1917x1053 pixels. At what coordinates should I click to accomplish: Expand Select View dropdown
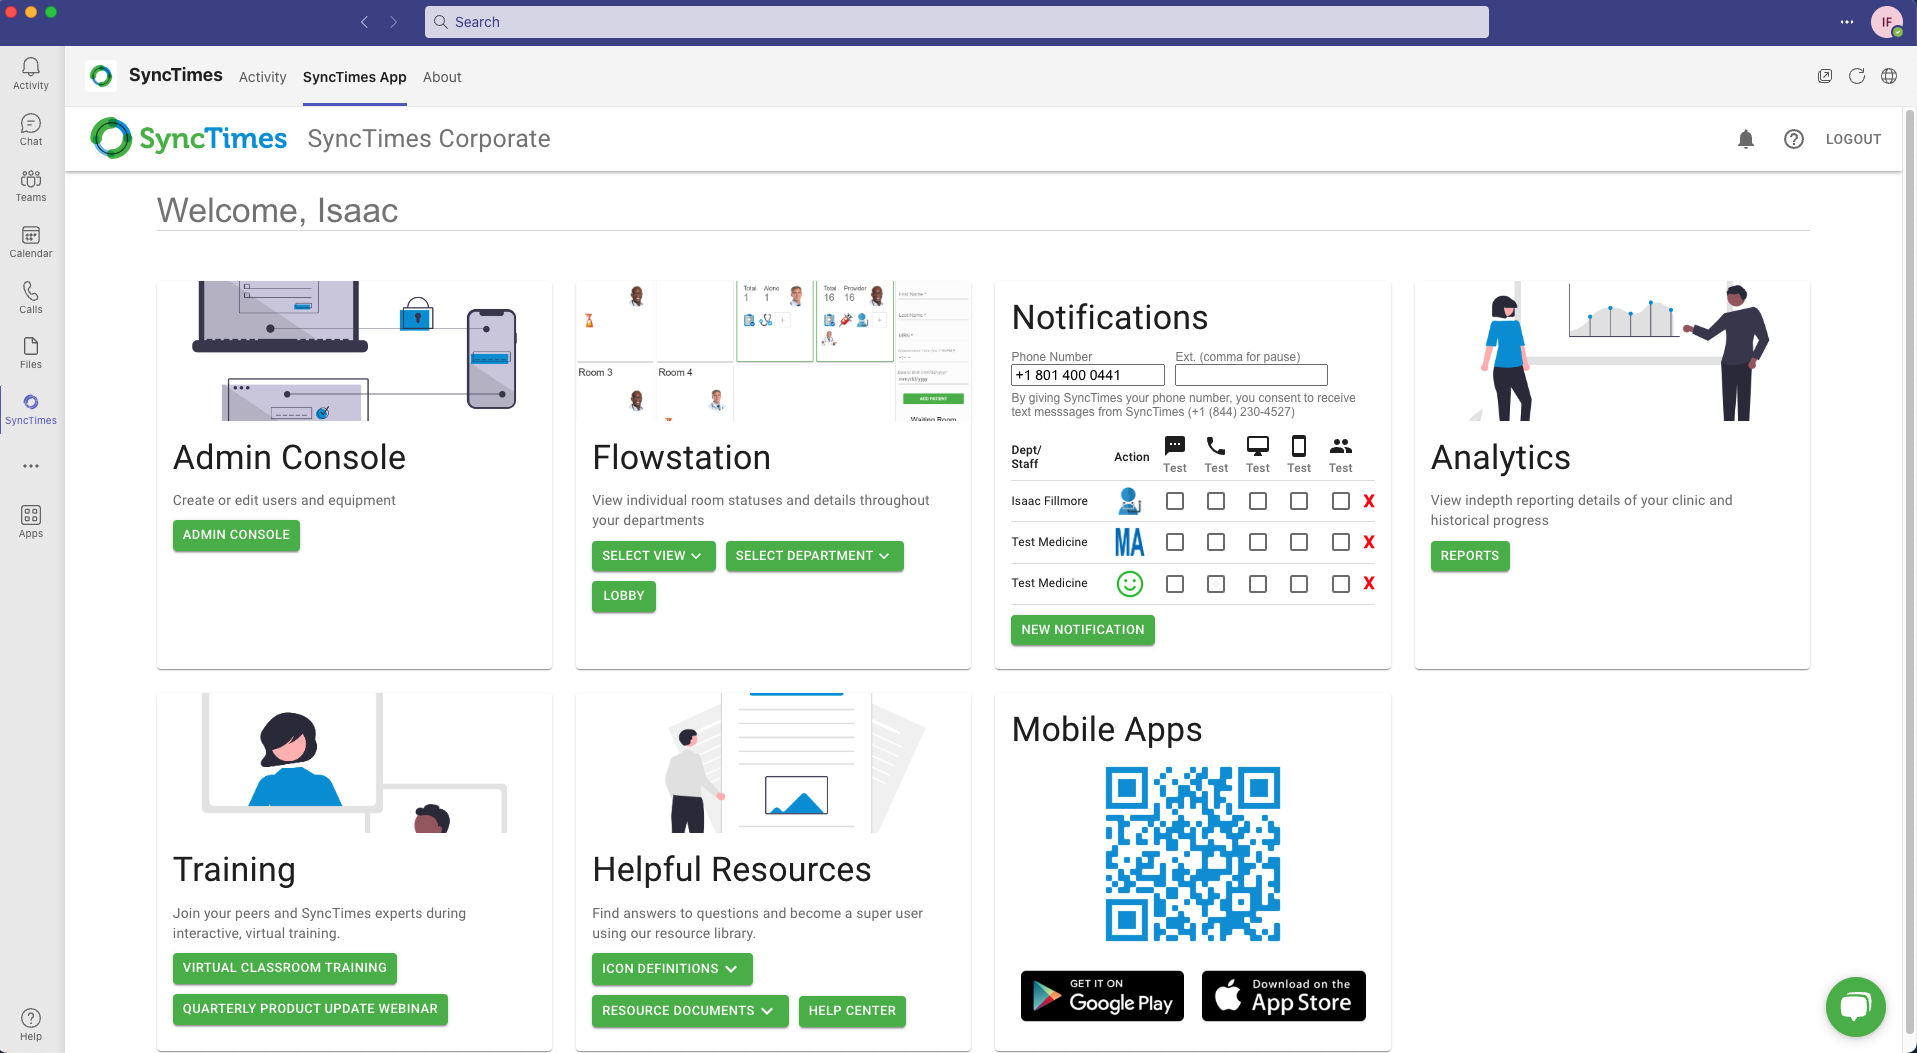(653, 556)
